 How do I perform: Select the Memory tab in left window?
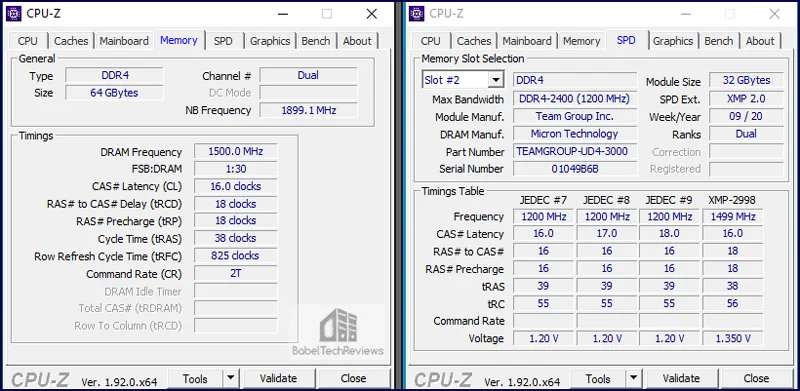click(x=179, y=40)
